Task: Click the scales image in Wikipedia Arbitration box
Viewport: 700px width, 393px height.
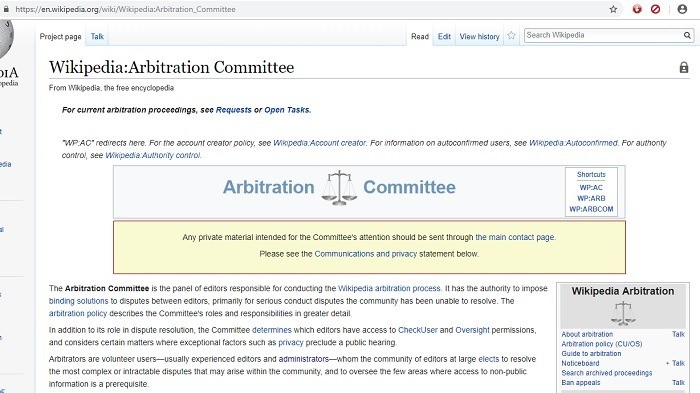Action: (x=623, y=313)
